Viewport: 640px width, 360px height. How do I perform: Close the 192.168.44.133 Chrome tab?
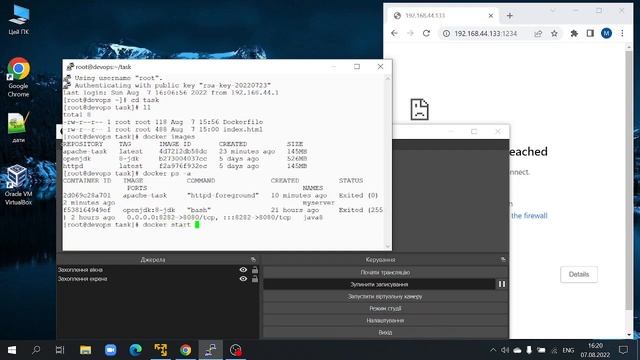pos(491,16)
